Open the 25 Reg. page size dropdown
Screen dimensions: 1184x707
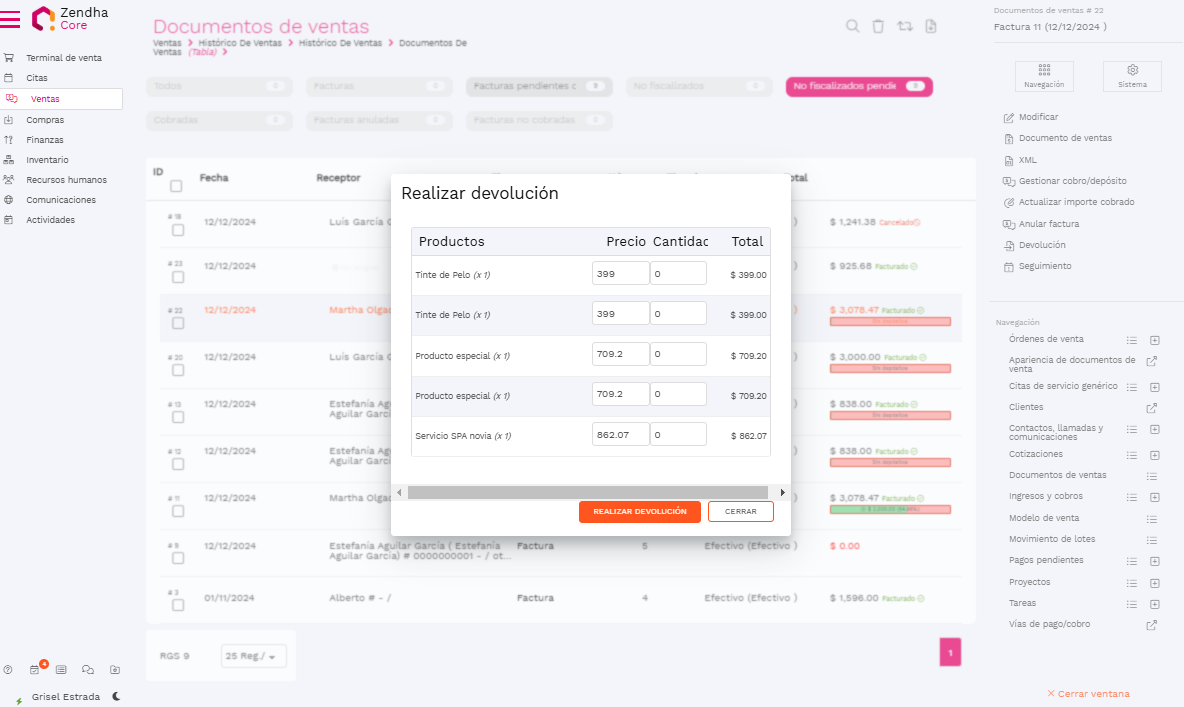(x=253, y=656)
